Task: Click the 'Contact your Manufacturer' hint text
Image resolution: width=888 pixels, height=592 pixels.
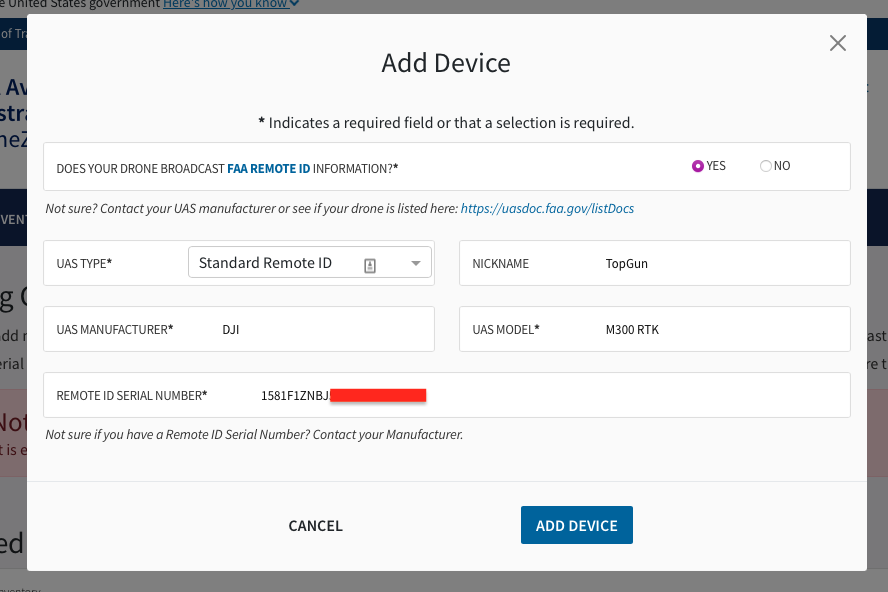Action: (254, 435)
